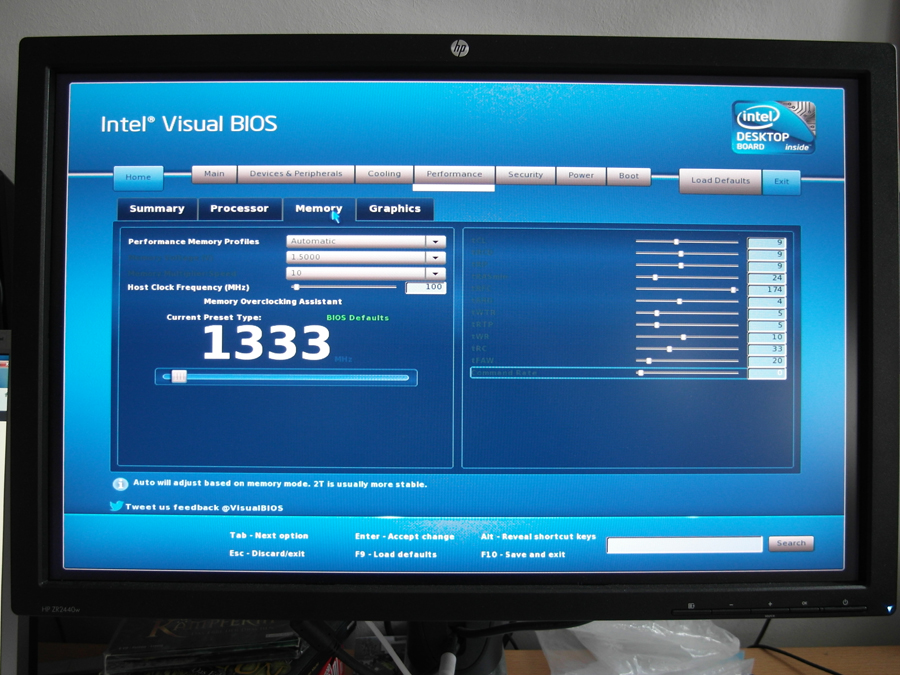
Task: Click the large '1333' frequency readout
Action: point(267,343)
